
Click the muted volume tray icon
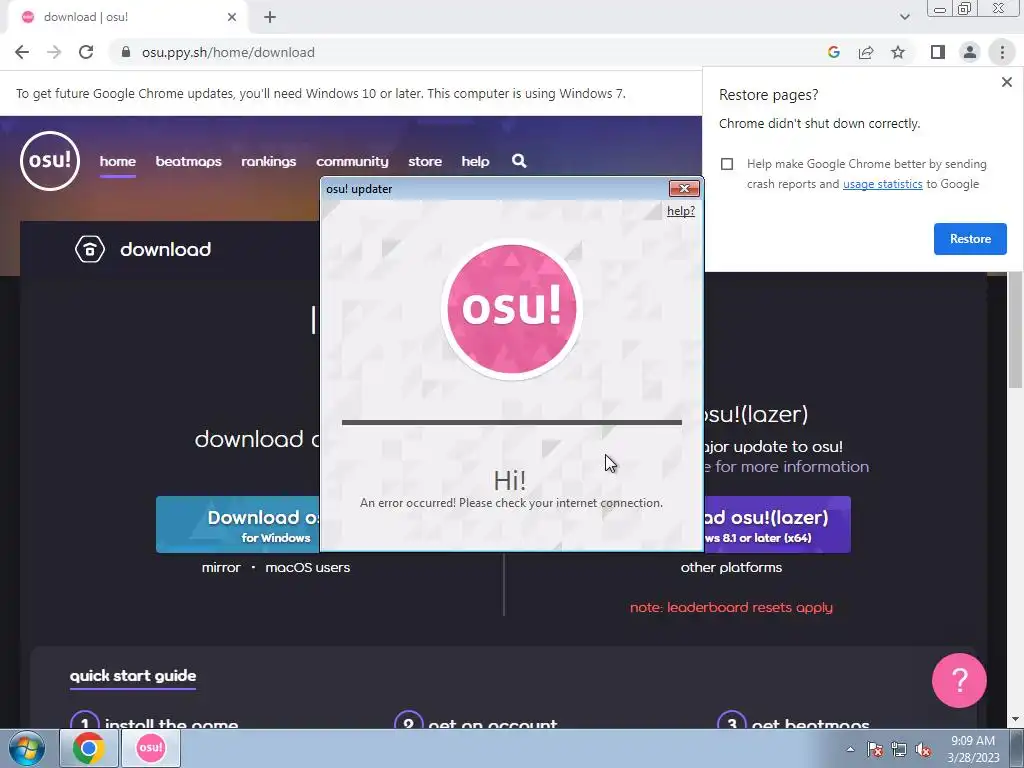[x=923, y=749]
